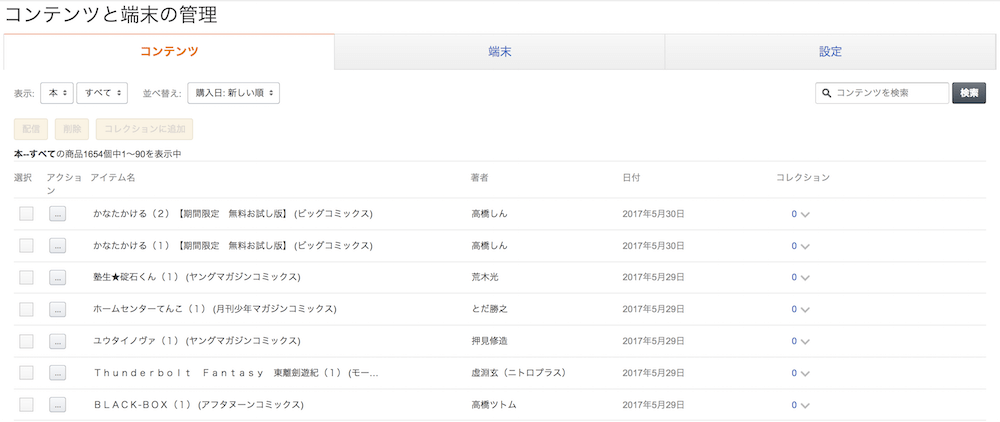Click collection count 0 for BLACK-BOX row
The image size is (1000, 422).
794,405
